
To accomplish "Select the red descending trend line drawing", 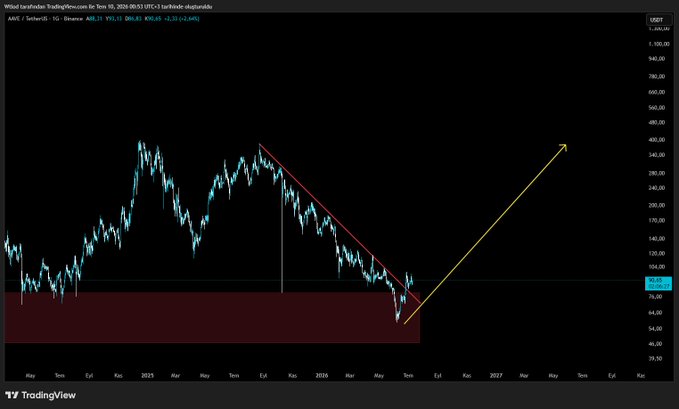I will point(338,222).
